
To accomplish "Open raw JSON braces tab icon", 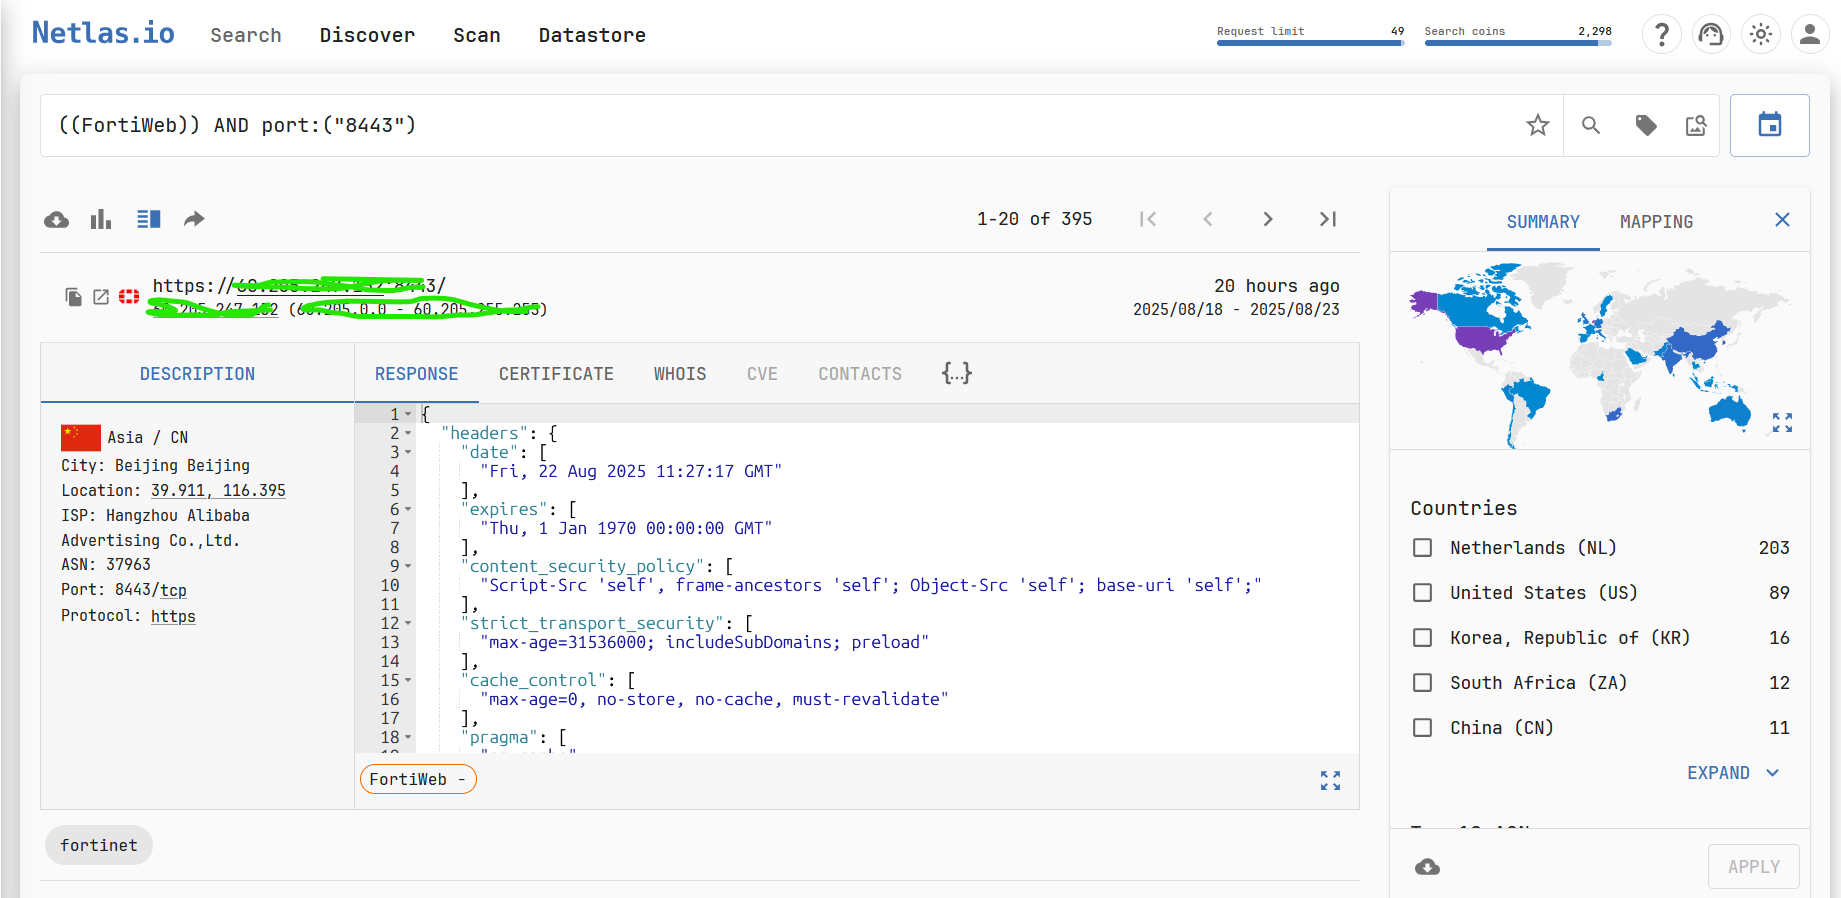I will 957,373.
